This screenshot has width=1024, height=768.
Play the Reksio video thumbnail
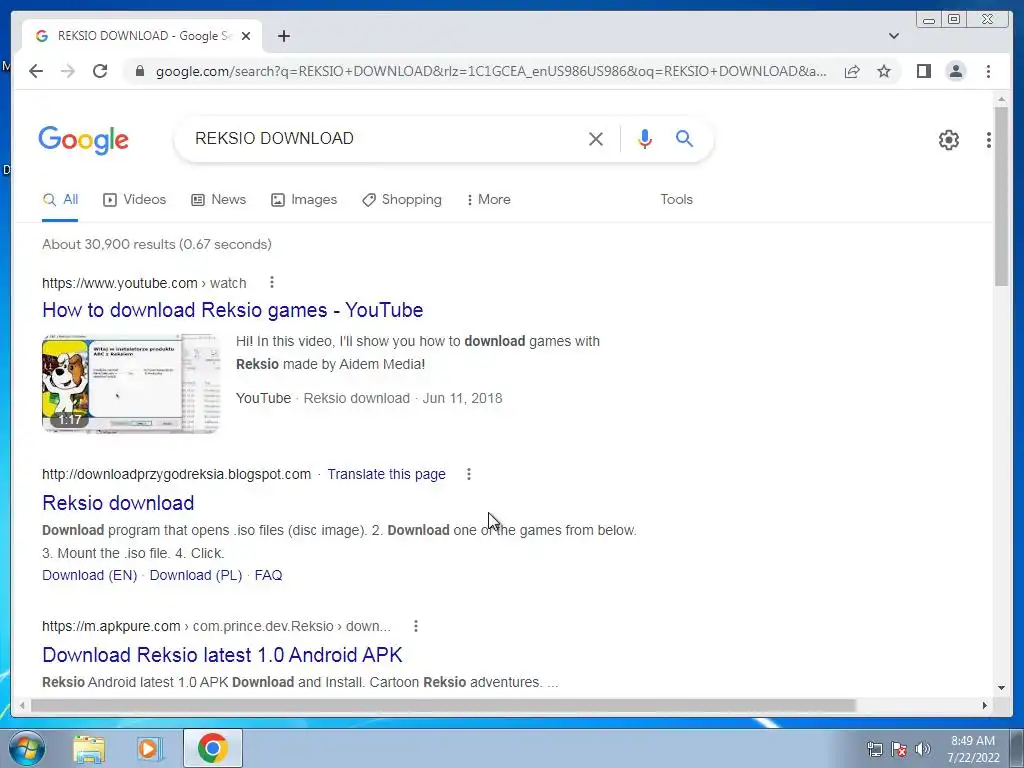pyautogui.click(x=131, y=383)
